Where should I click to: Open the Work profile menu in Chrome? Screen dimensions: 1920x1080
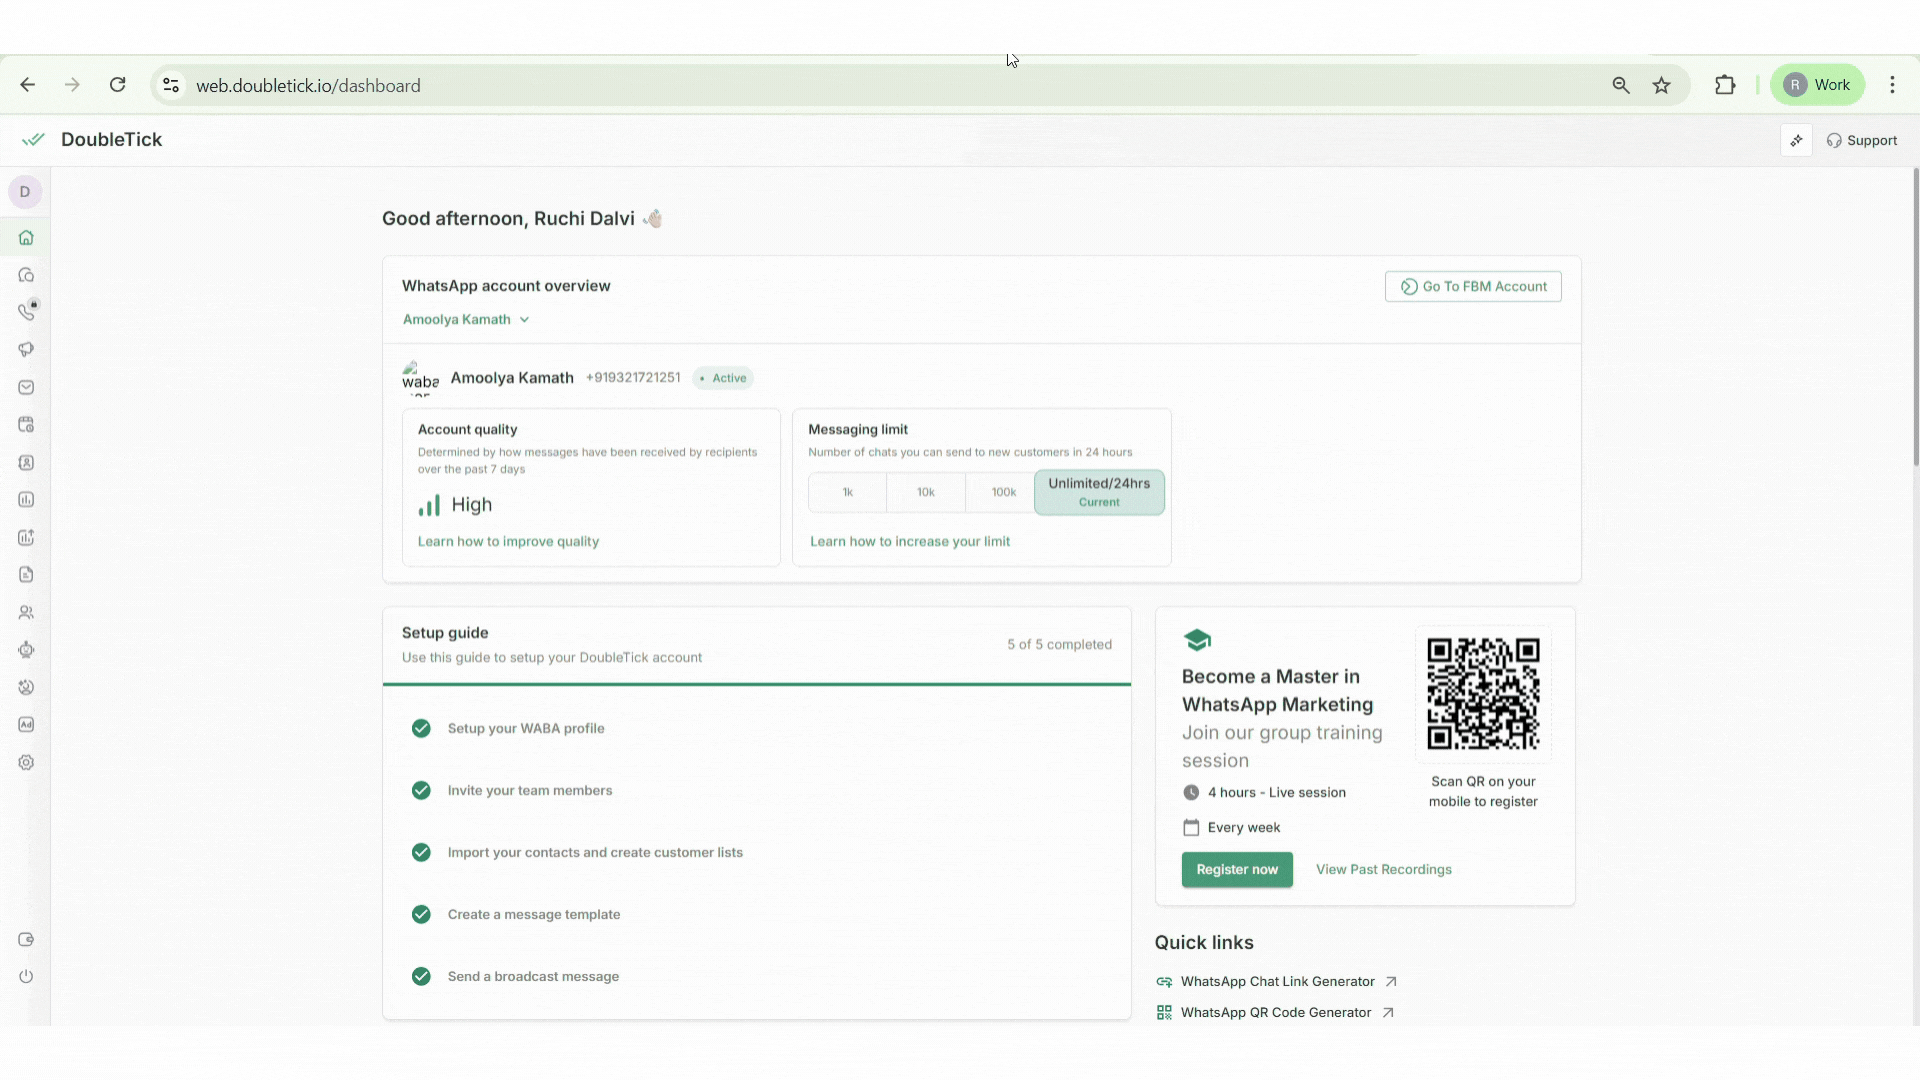pyautogui.click(x=1817, y=85)
